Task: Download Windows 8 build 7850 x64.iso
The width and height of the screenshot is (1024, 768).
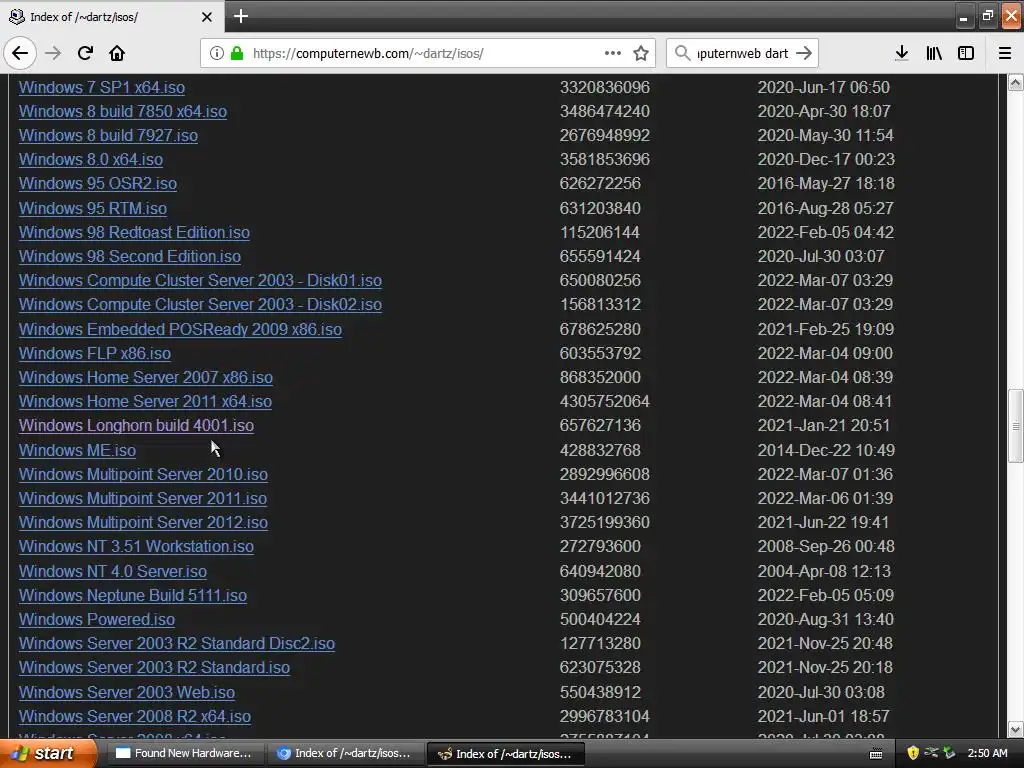Action: [x=123, y=111]
